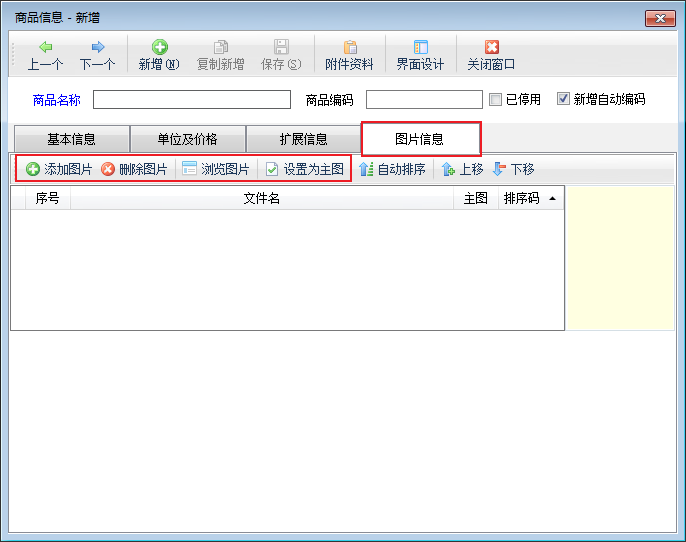Click the 排序码 column sort arrow
This screenshot has height=542, width=686.
tap(553, 199)
